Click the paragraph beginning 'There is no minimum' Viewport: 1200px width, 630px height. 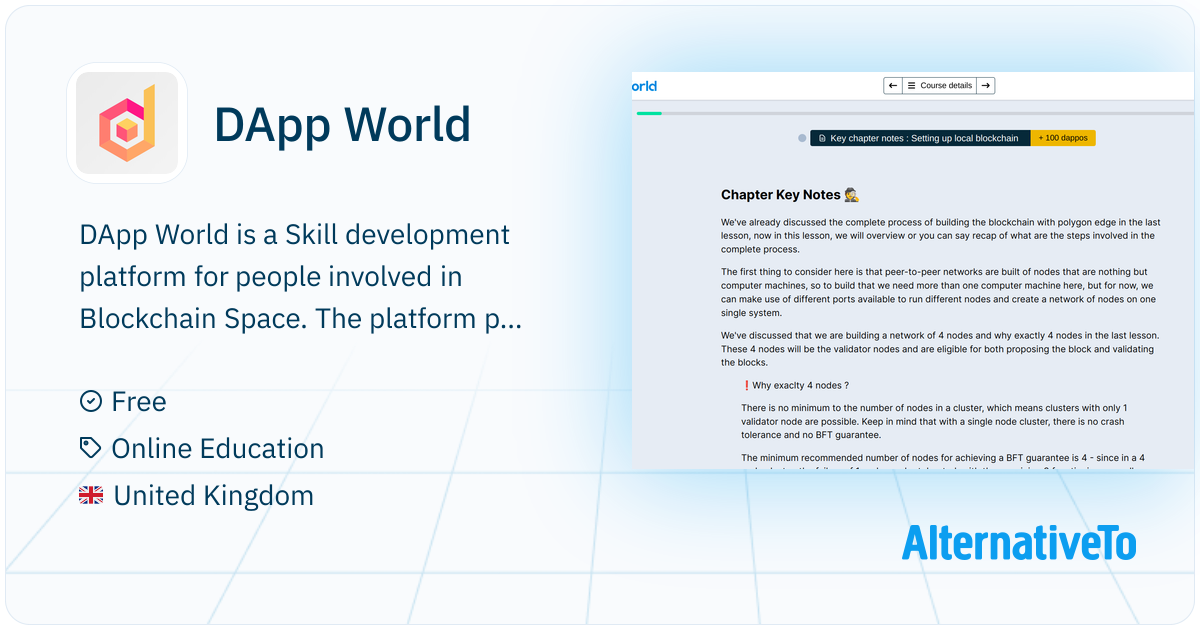[934, 421]
